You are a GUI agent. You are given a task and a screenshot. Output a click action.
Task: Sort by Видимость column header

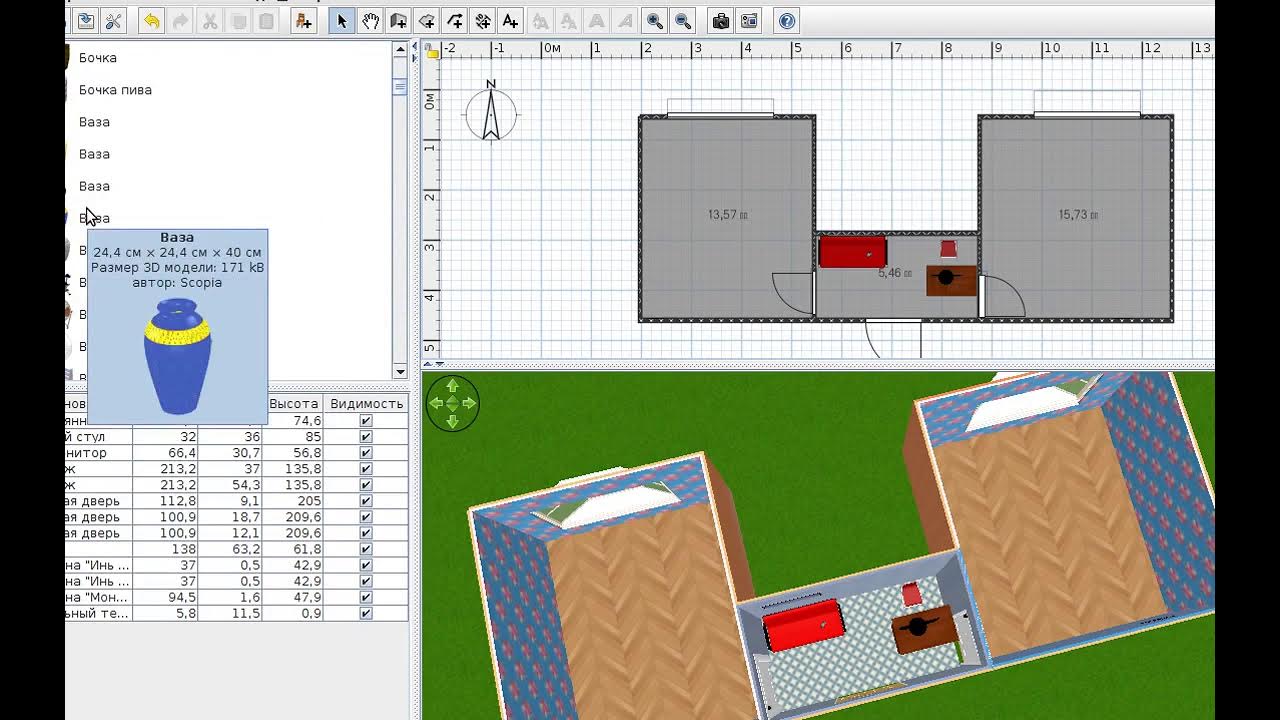click(x=366, y=404)
